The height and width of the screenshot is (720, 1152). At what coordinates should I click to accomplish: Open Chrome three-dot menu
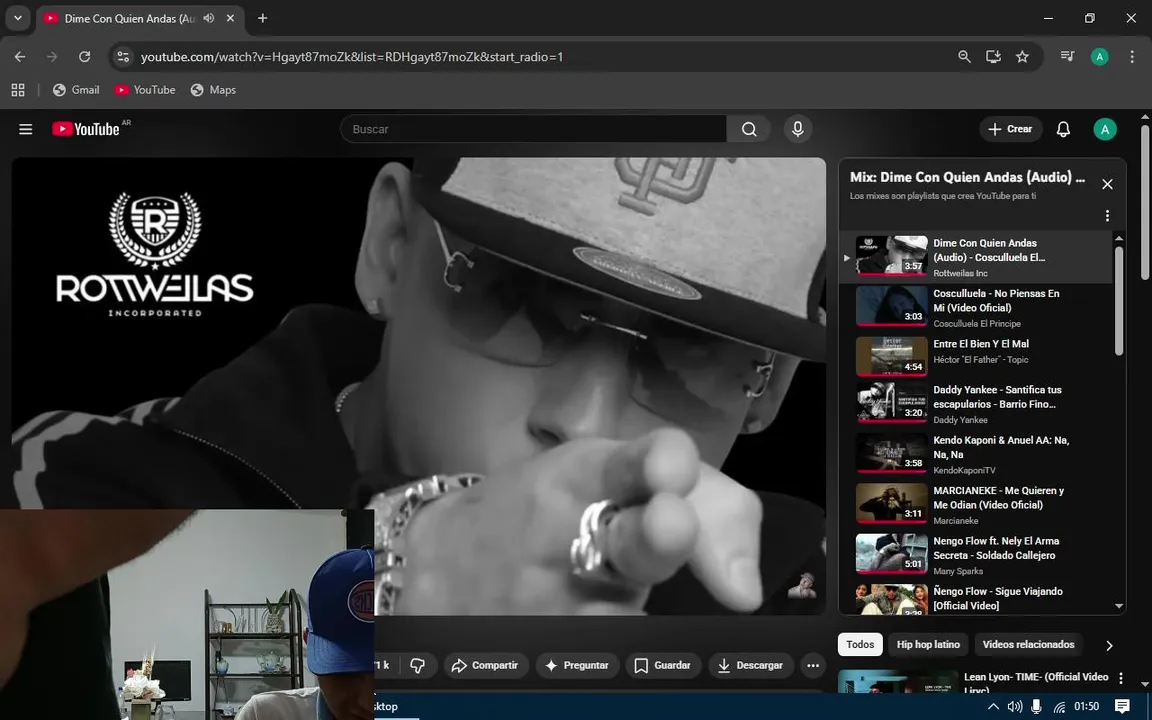coord(1131,57)
